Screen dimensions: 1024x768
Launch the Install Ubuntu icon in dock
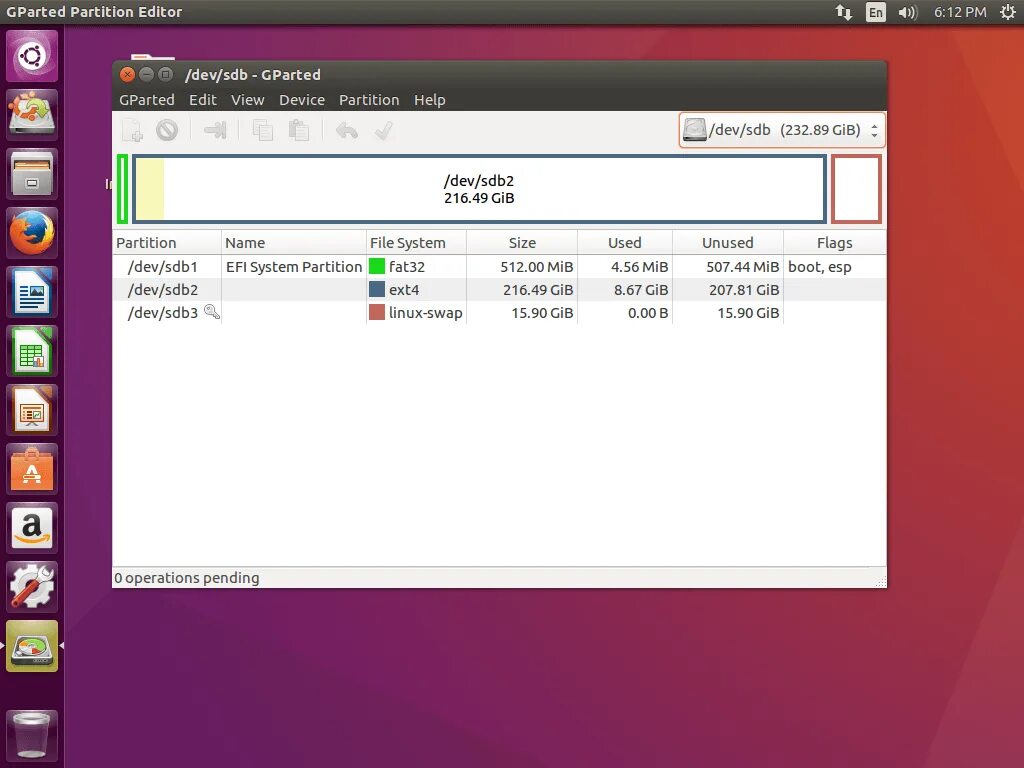point(32,114)
